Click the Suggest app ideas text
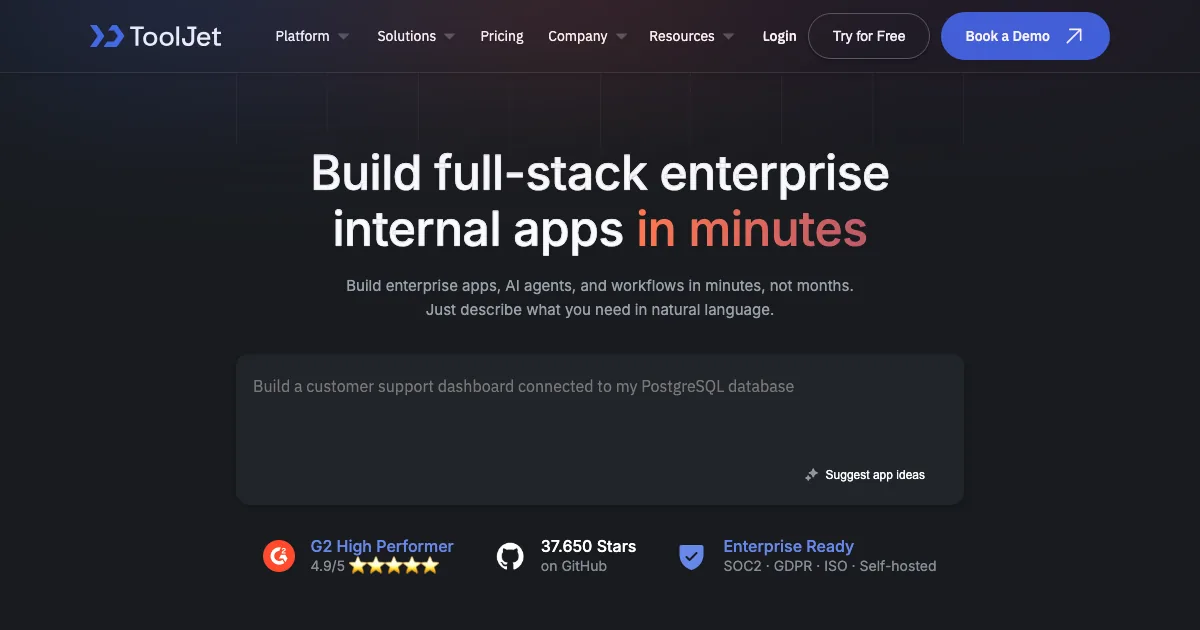 coord(875,475)
